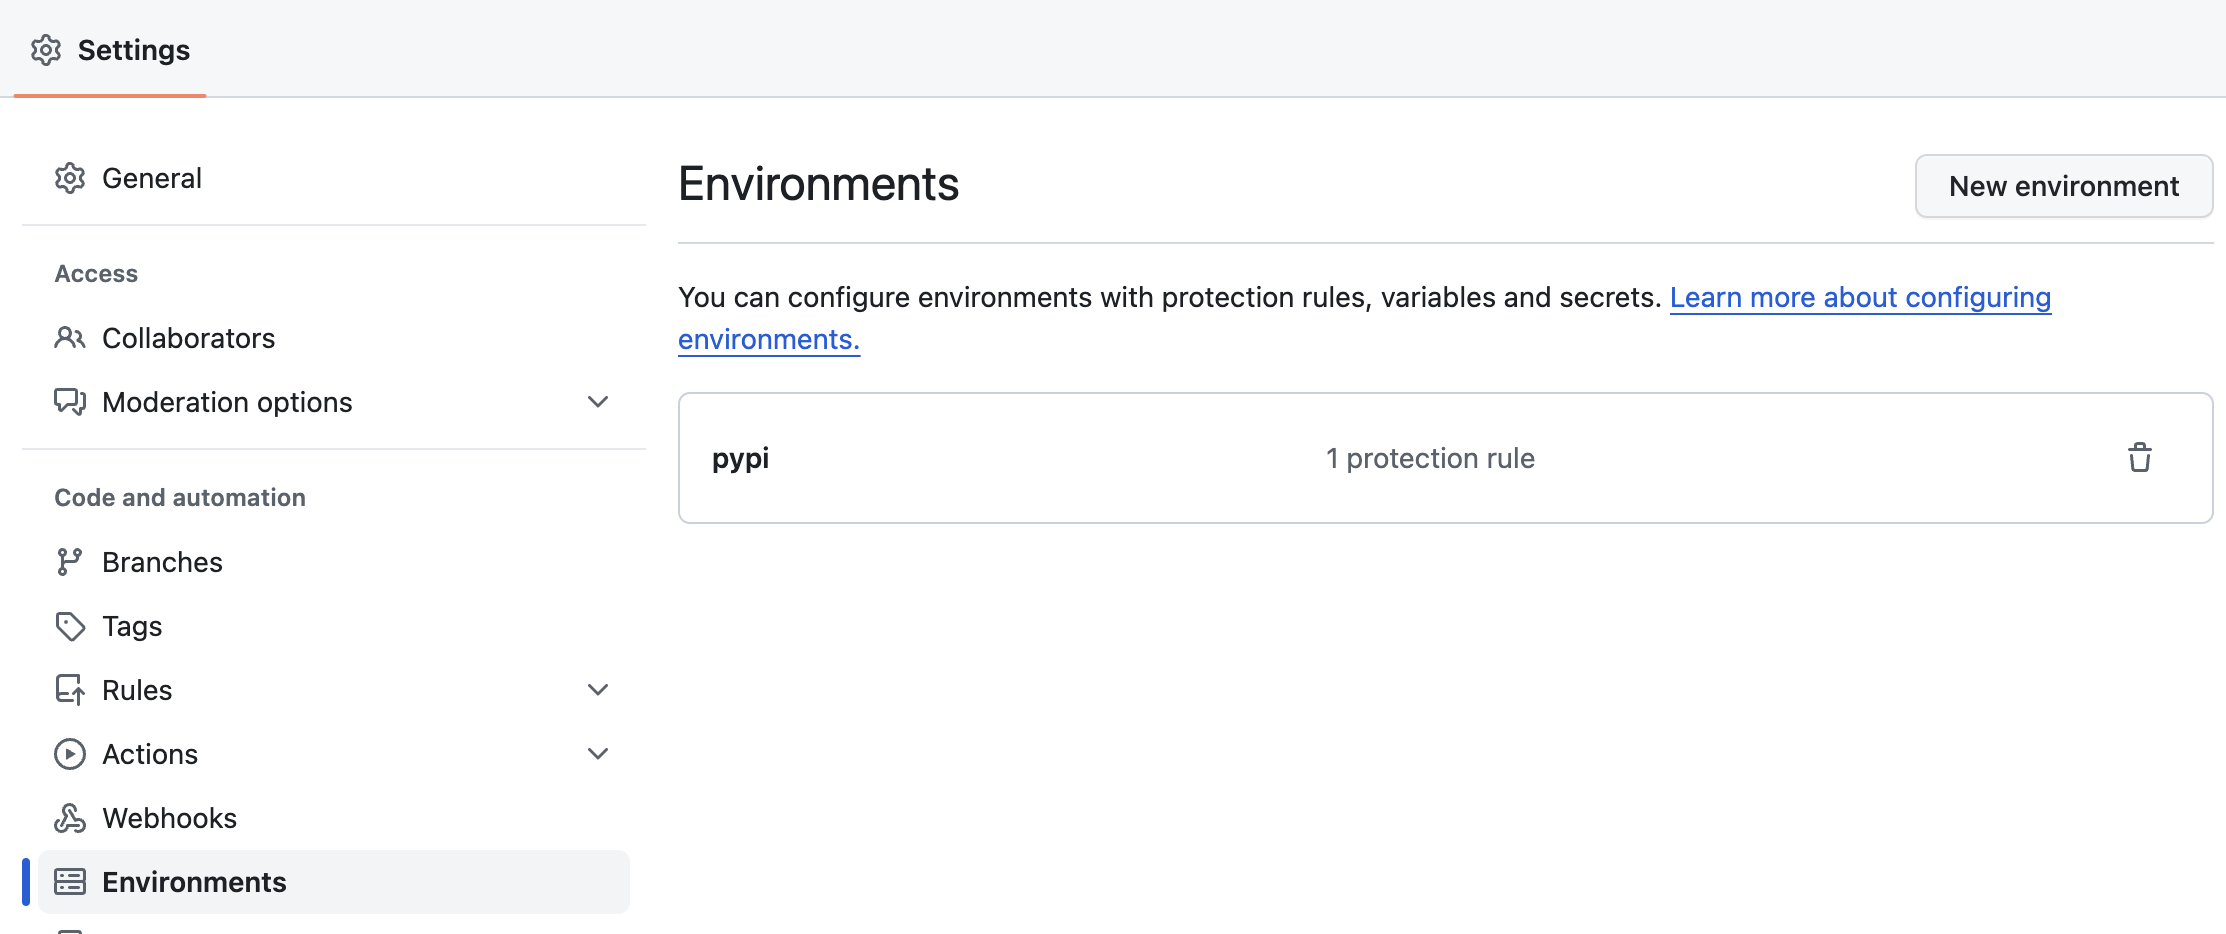This screenshot has width=2226, height=934.
Task: Click the Moderation options comment icon
Action: pos(70,402)
